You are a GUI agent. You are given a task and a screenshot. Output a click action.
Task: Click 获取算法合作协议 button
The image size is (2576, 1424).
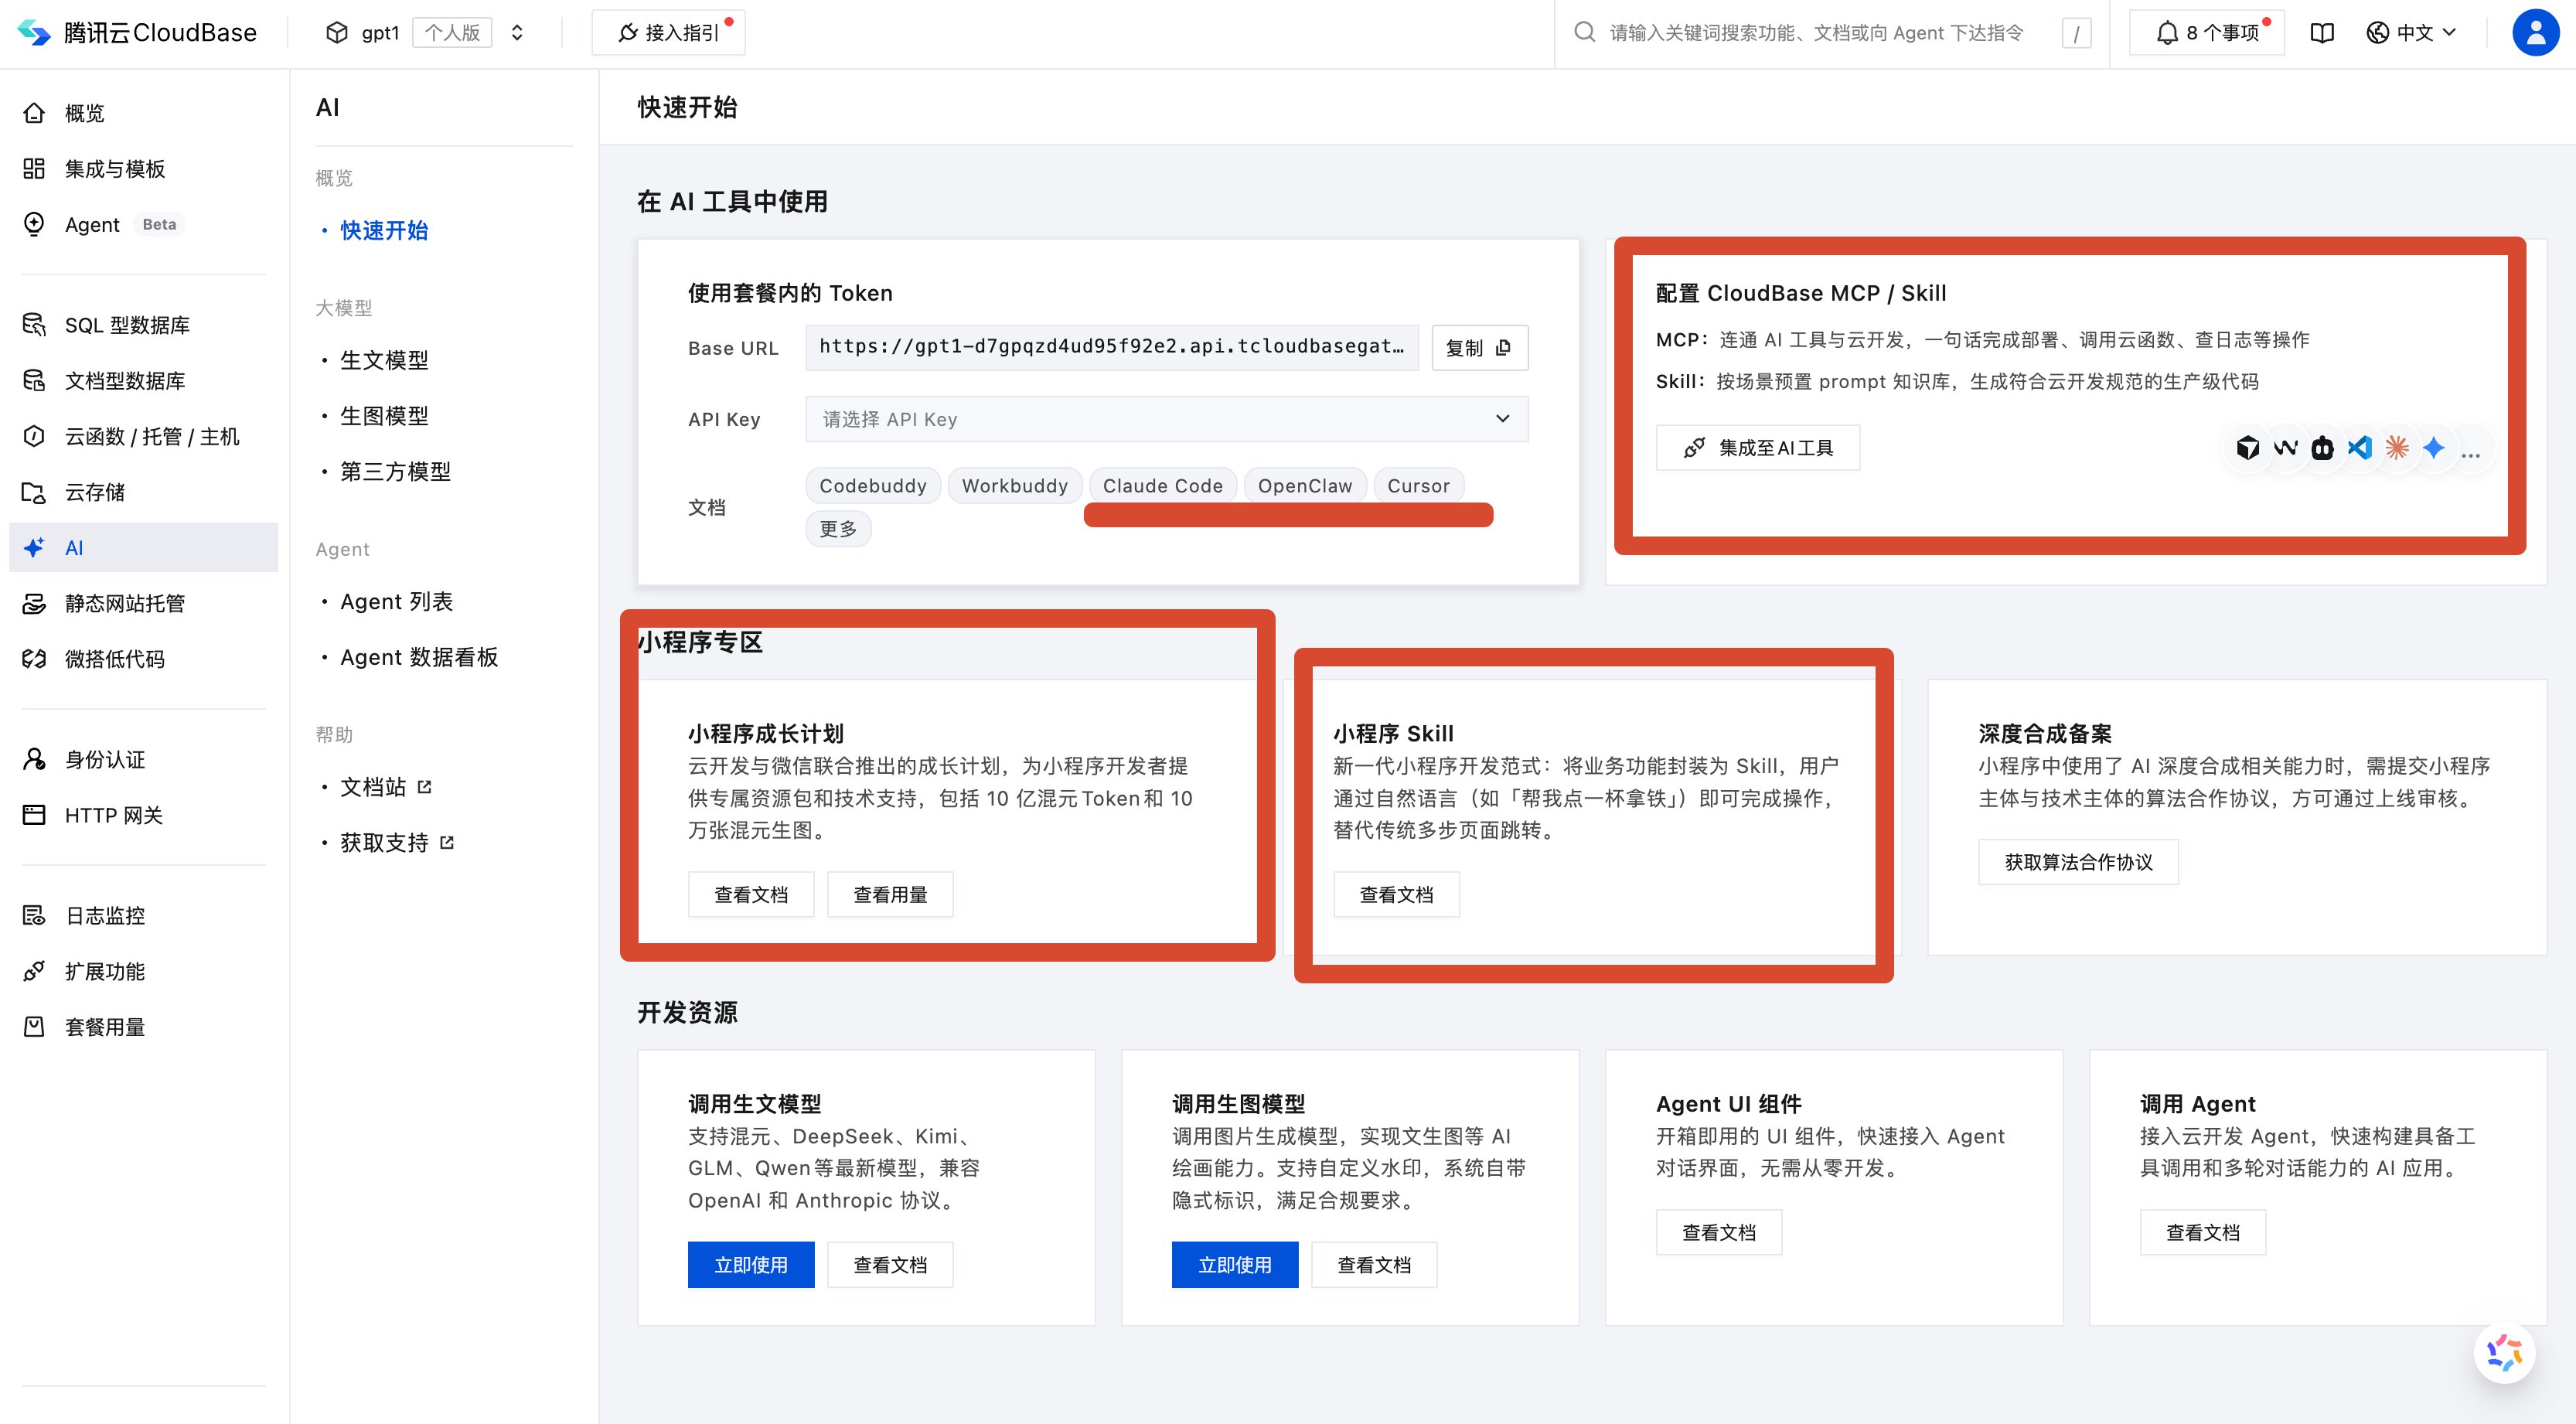pos(2078,862)
